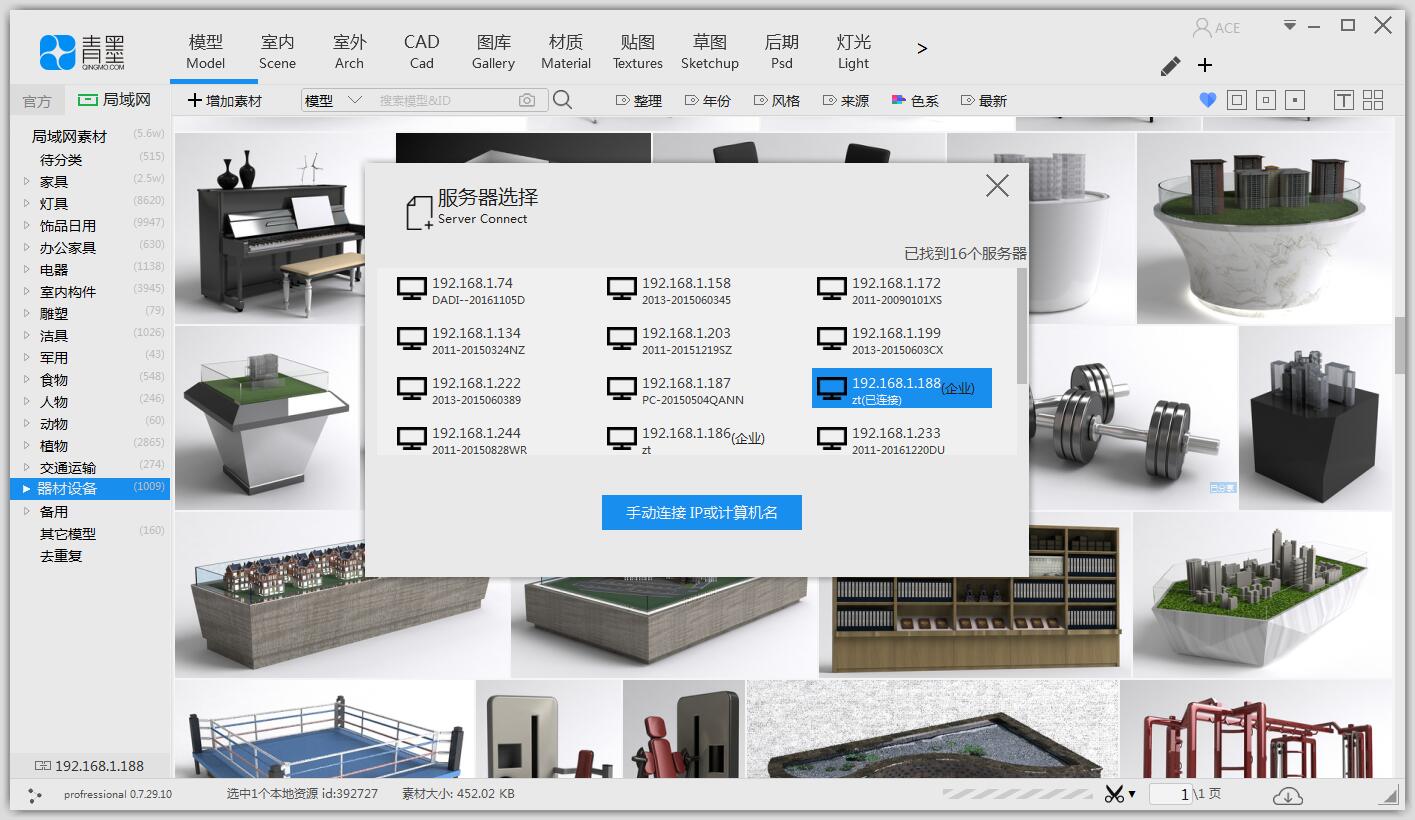1415x820 pixels.
Task: Switch to the 图库 Gallery tab
Action: coord(493,52)
